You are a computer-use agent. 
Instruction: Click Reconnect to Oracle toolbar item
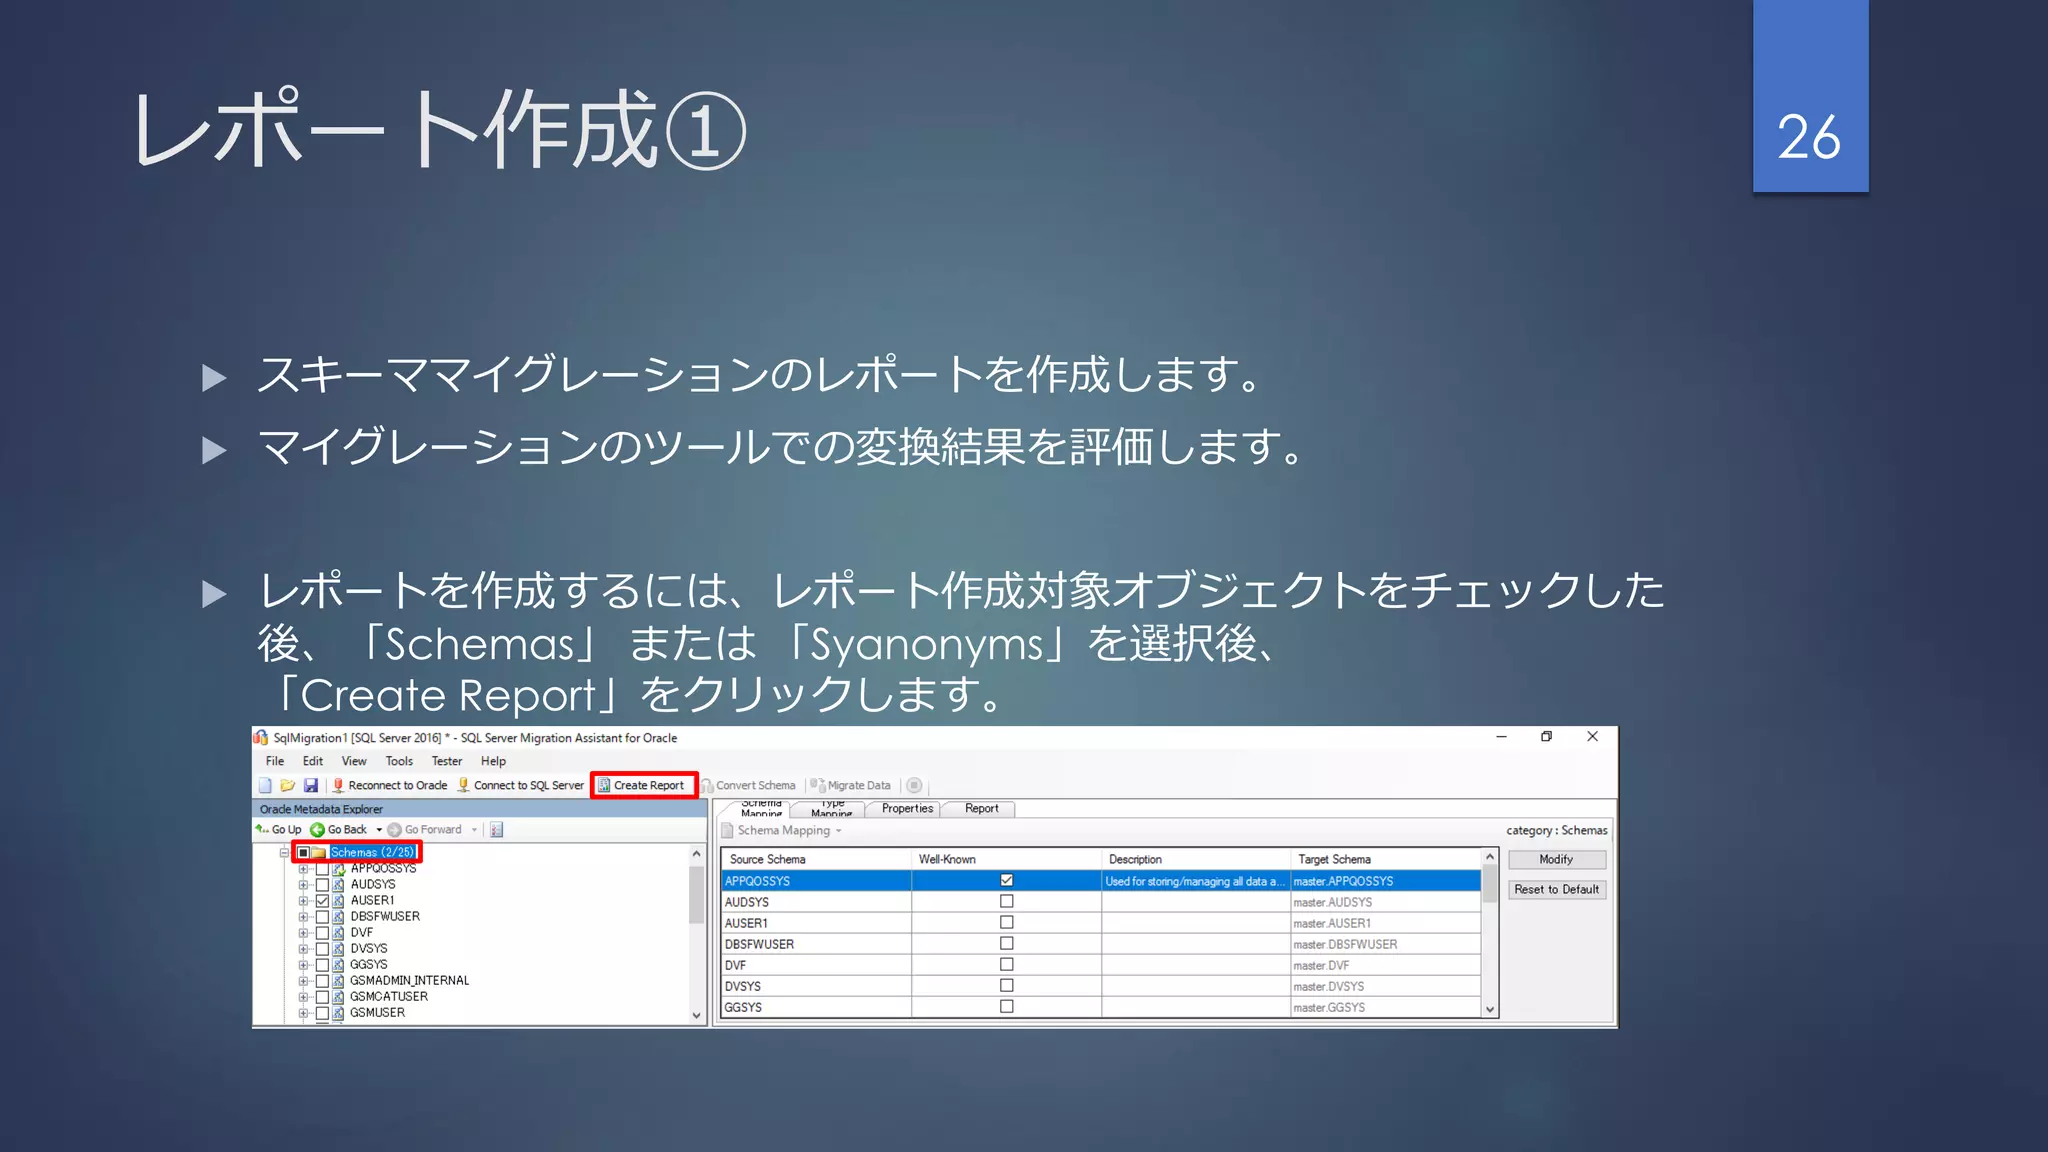point(390,785)
